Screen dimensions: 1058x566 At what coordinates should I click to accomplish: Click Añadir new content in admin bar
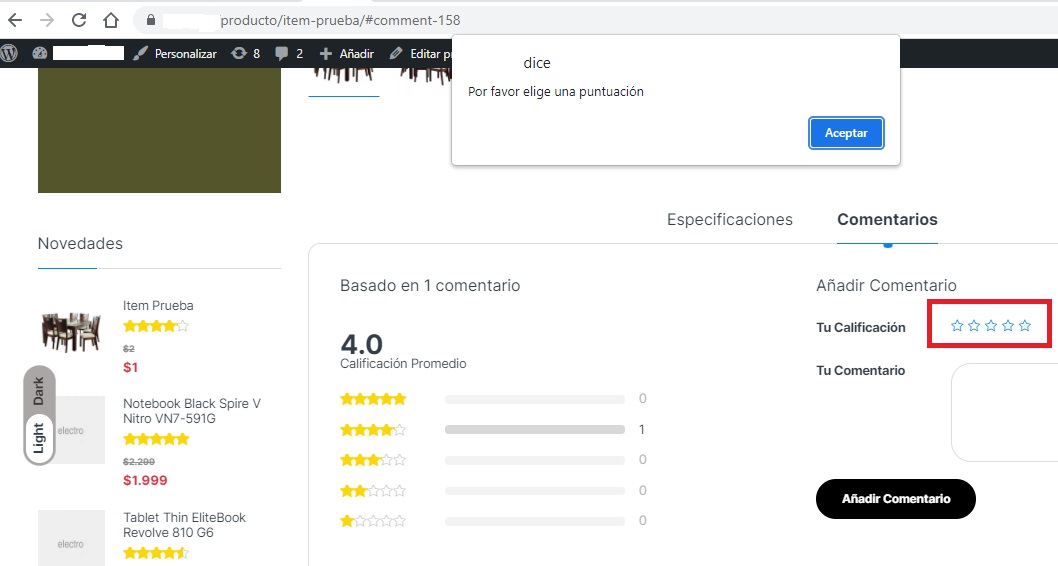point(347,53)
